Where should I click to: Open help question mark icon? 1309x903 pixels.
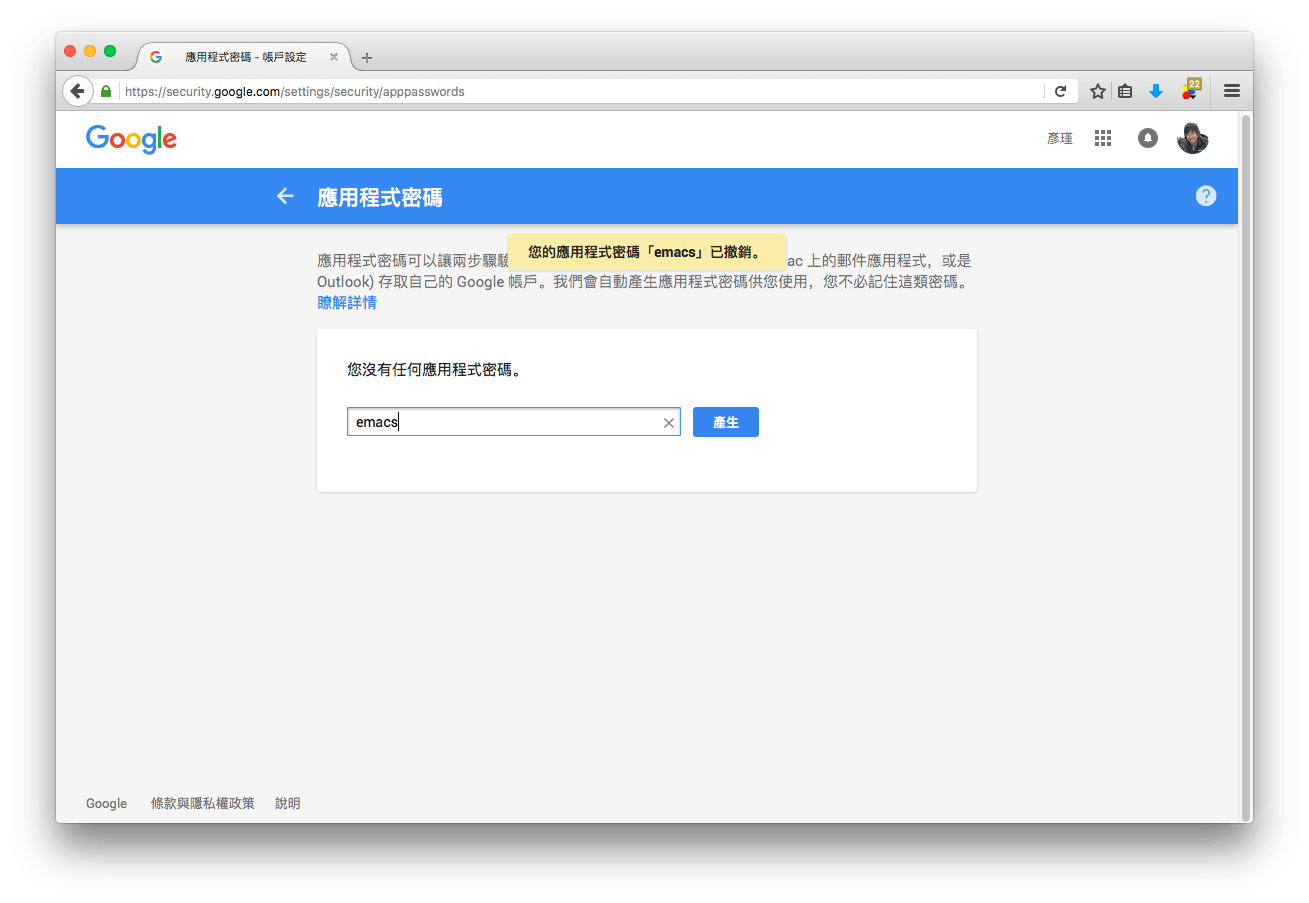pyautogui.click(x=1206, y=196)
